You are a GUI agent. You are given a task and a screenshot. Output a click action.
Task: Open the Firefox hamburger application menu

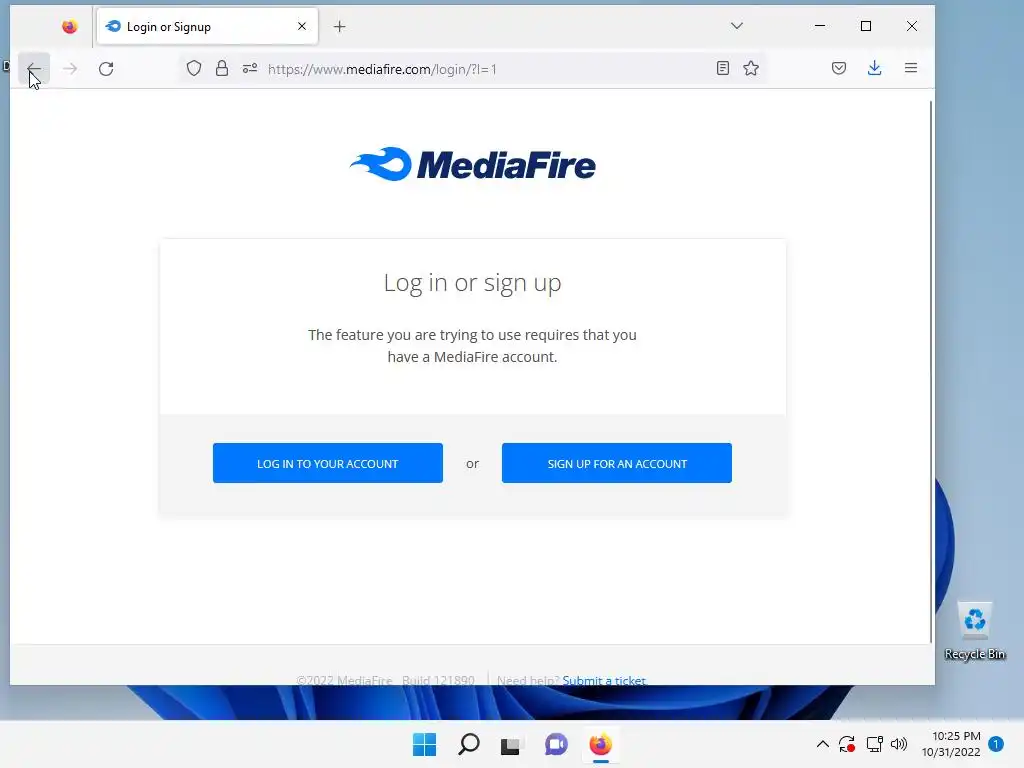(911, 69)
